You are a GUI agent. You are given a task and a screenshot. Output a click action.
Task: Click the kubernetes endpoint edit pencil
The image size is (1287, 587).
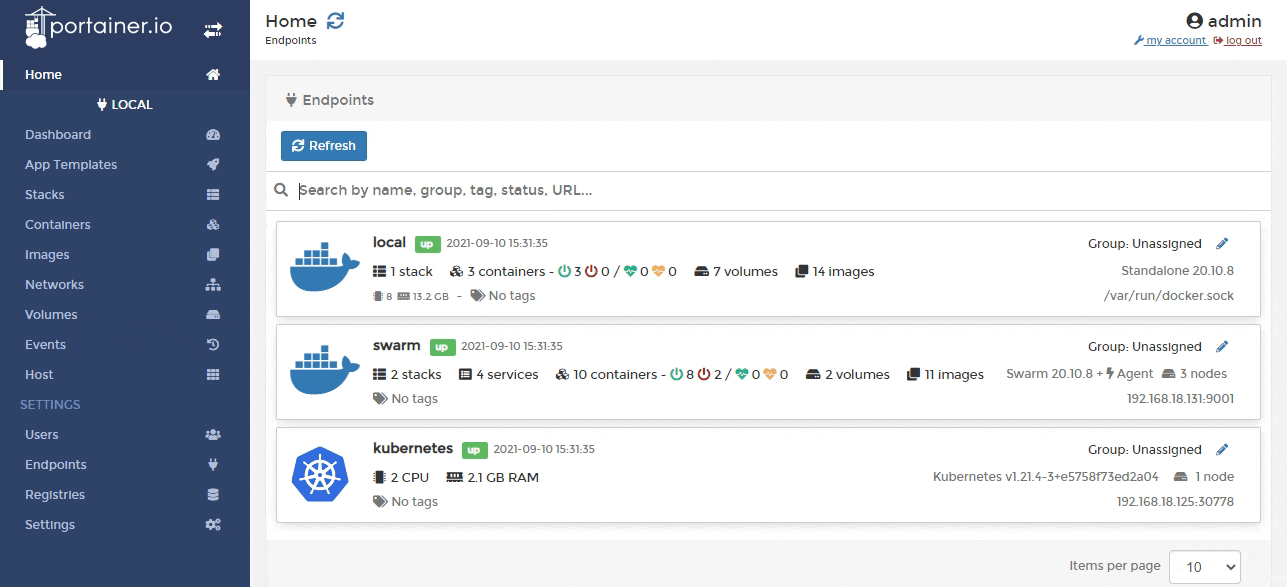point(1222,449)
